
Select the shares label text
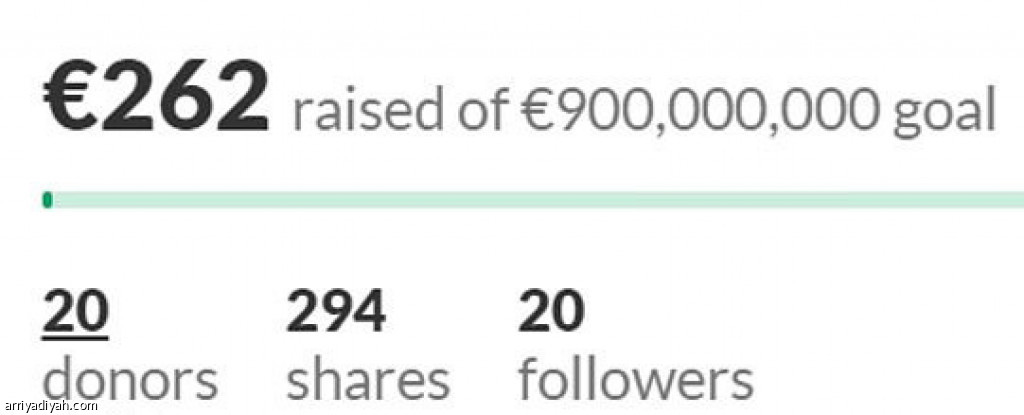pos(367,380)
